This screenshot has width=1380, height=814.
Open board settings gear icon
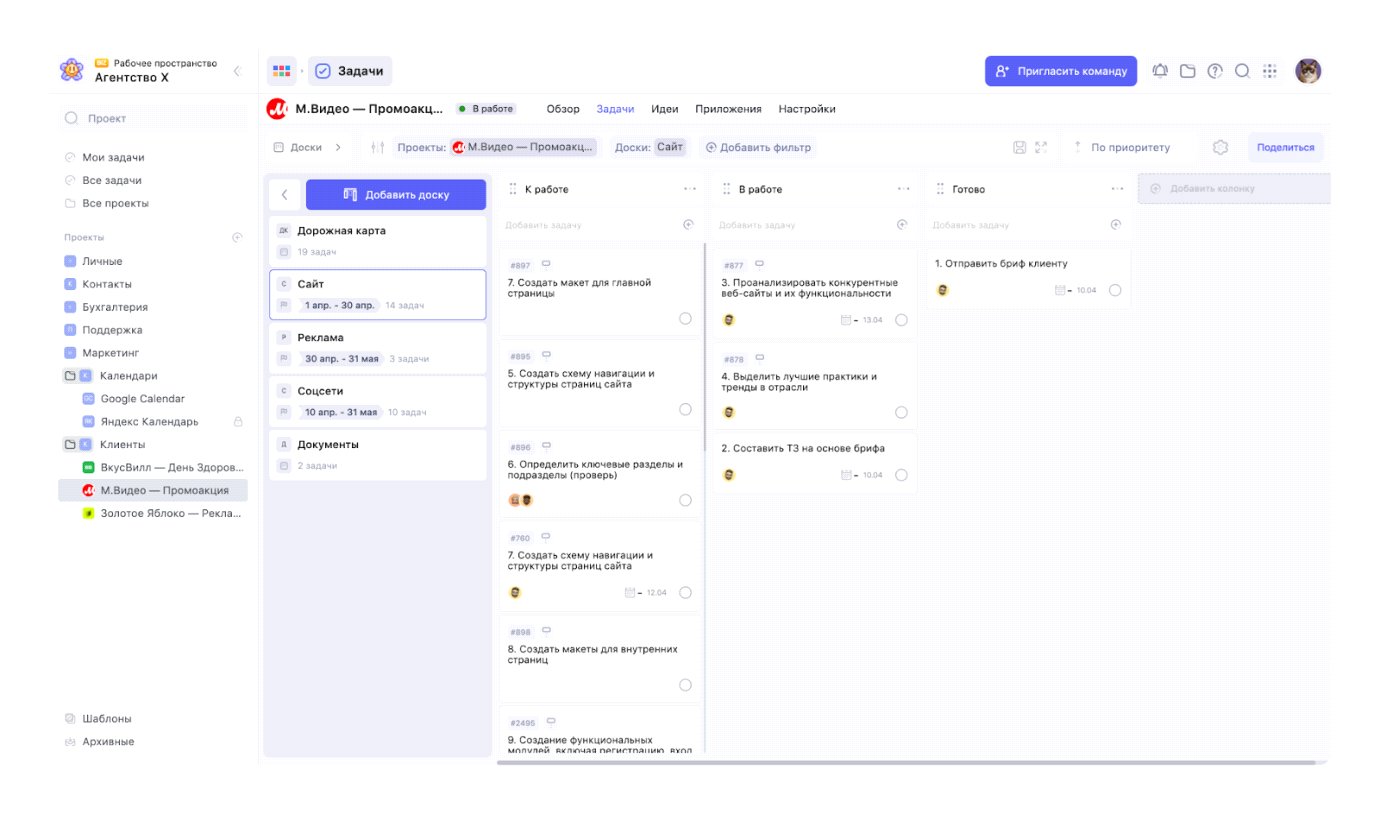point(1220,147)
